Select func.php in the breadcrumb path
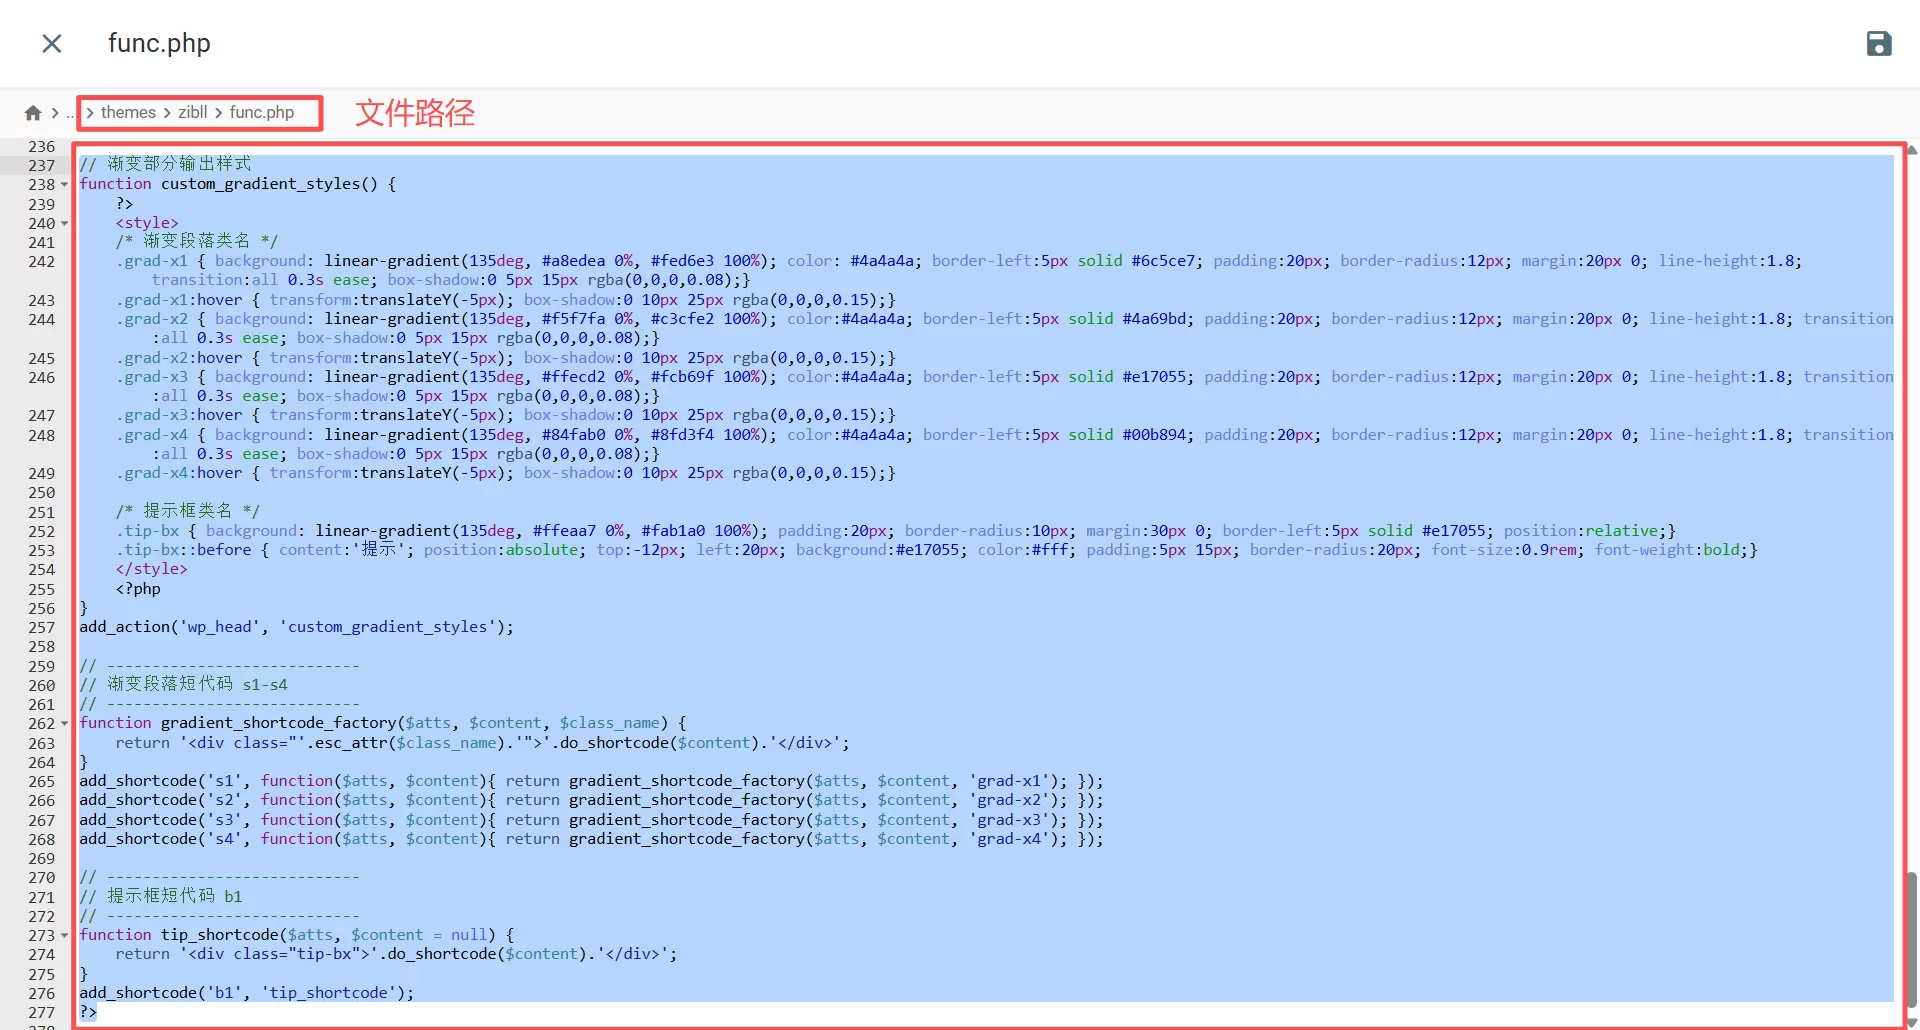The width and height of the screenshot is (1920, 1030). pos(262,113)
